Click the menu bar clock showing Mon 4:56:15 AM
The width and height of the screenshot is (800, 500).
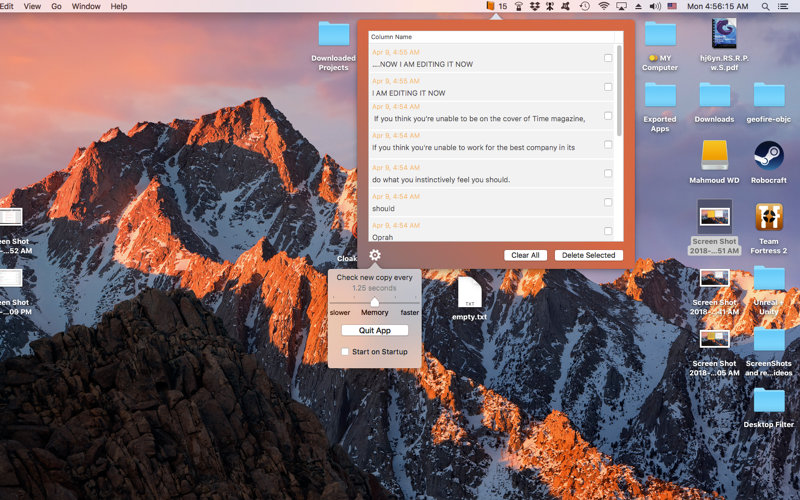(717, 6)
